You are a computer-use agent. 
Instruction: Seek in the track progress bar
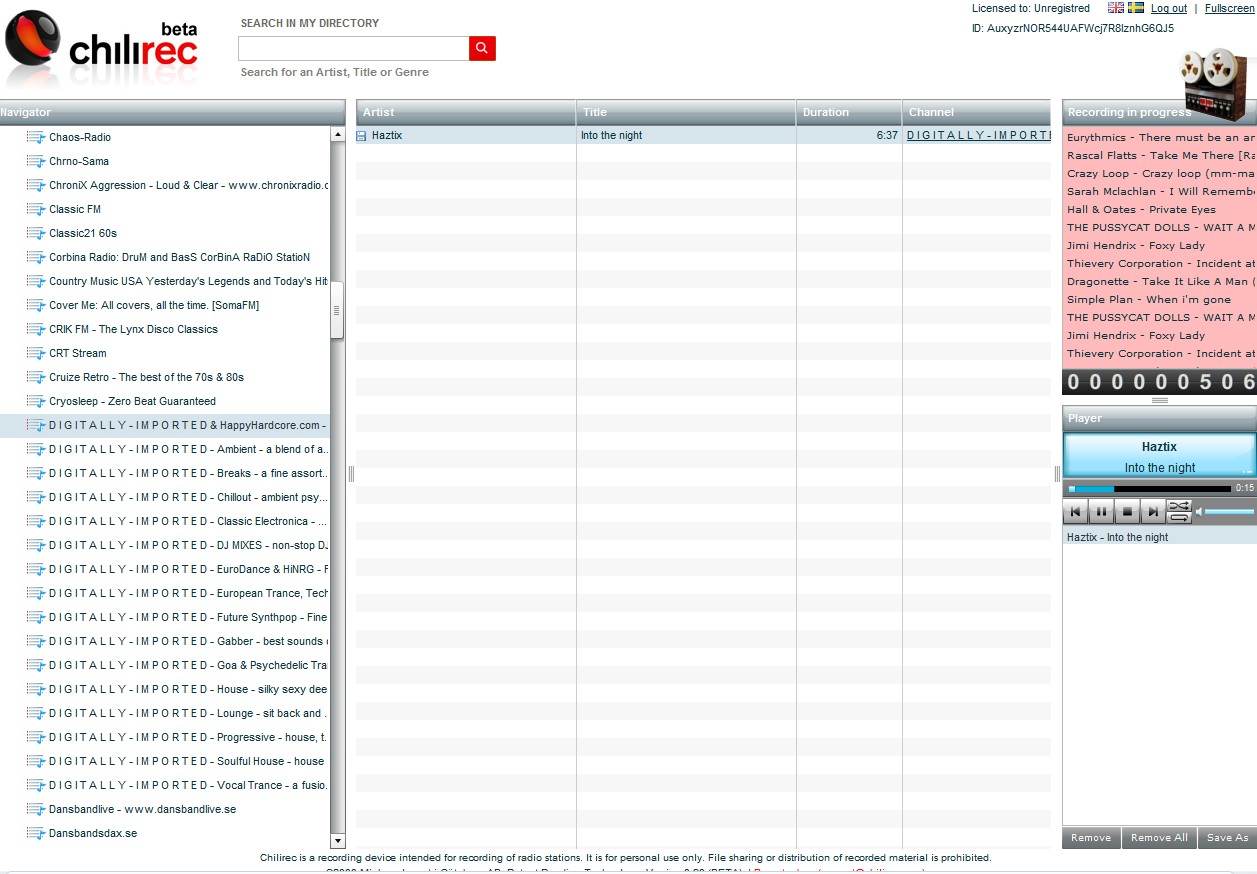coord(1150,489)
